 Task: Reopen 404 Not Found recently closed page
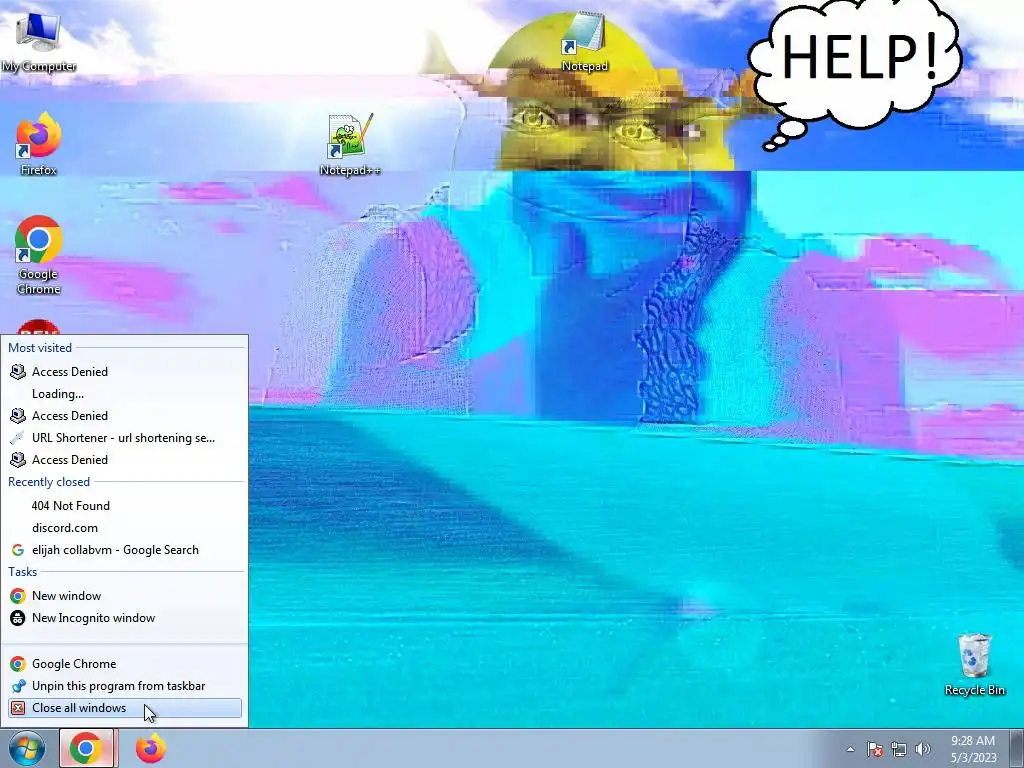click(124, 505)
